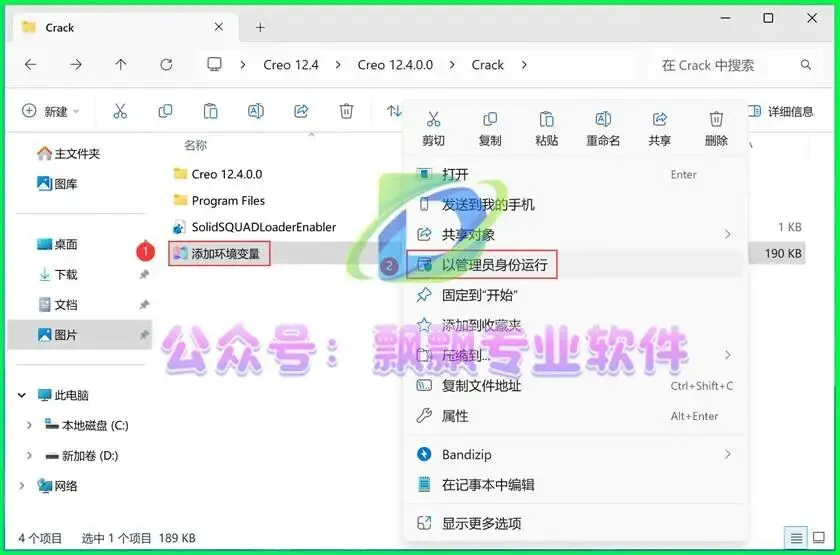Choose 复制文件地址

[575, 386]
